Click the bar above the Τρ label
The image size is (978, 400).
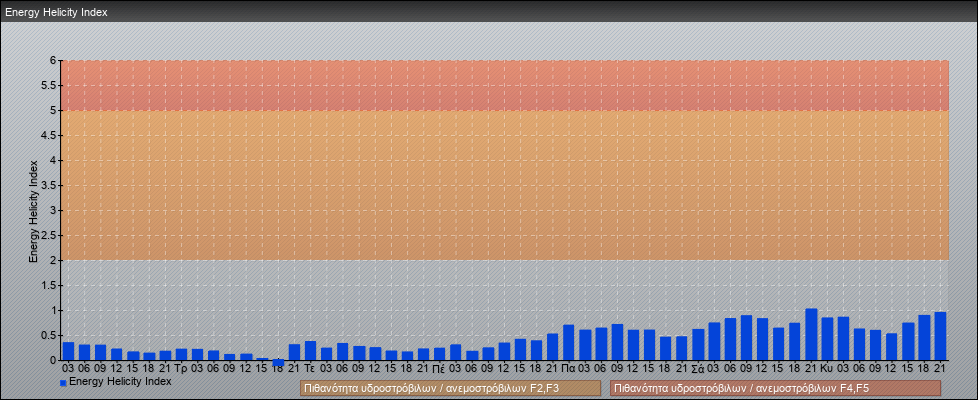[x=181, y=354]
